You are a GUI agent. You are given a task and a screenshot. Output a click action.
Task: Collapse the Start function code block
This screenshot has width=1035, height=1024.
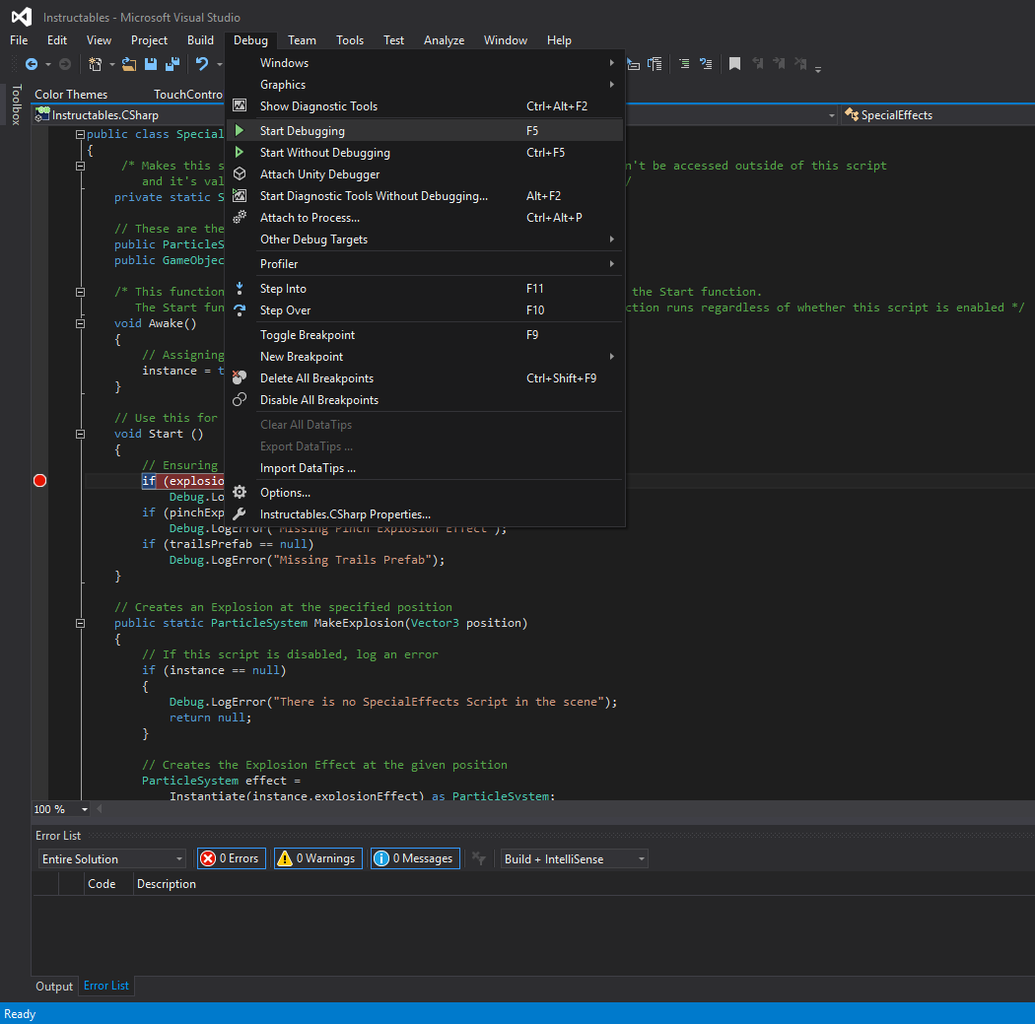click(x=80, y=434)
